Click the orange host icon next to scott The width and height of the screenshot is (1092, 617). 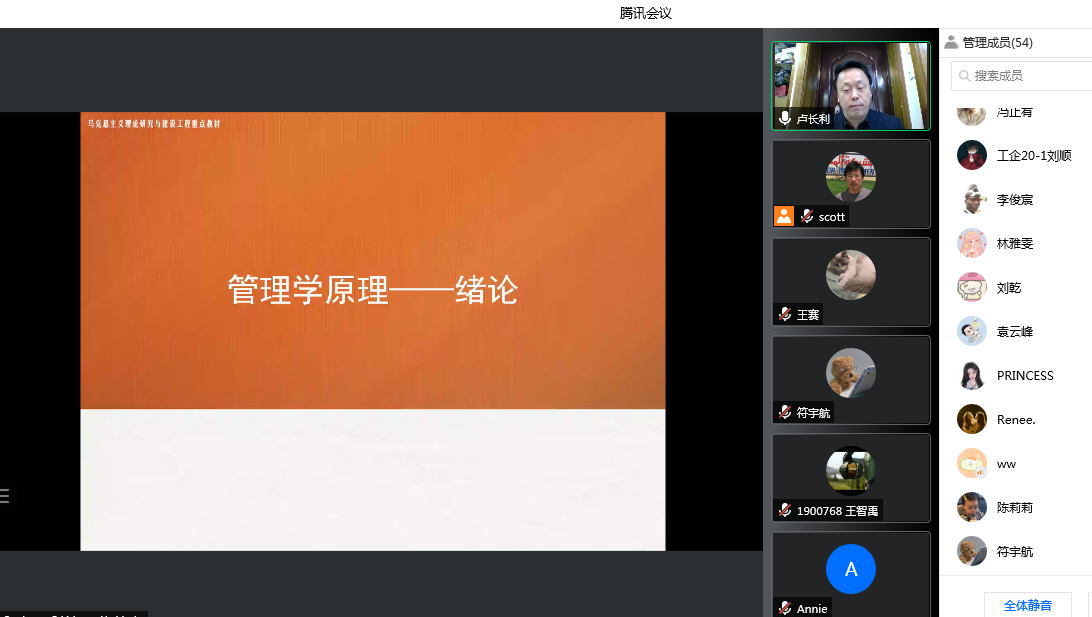point(784,216)
